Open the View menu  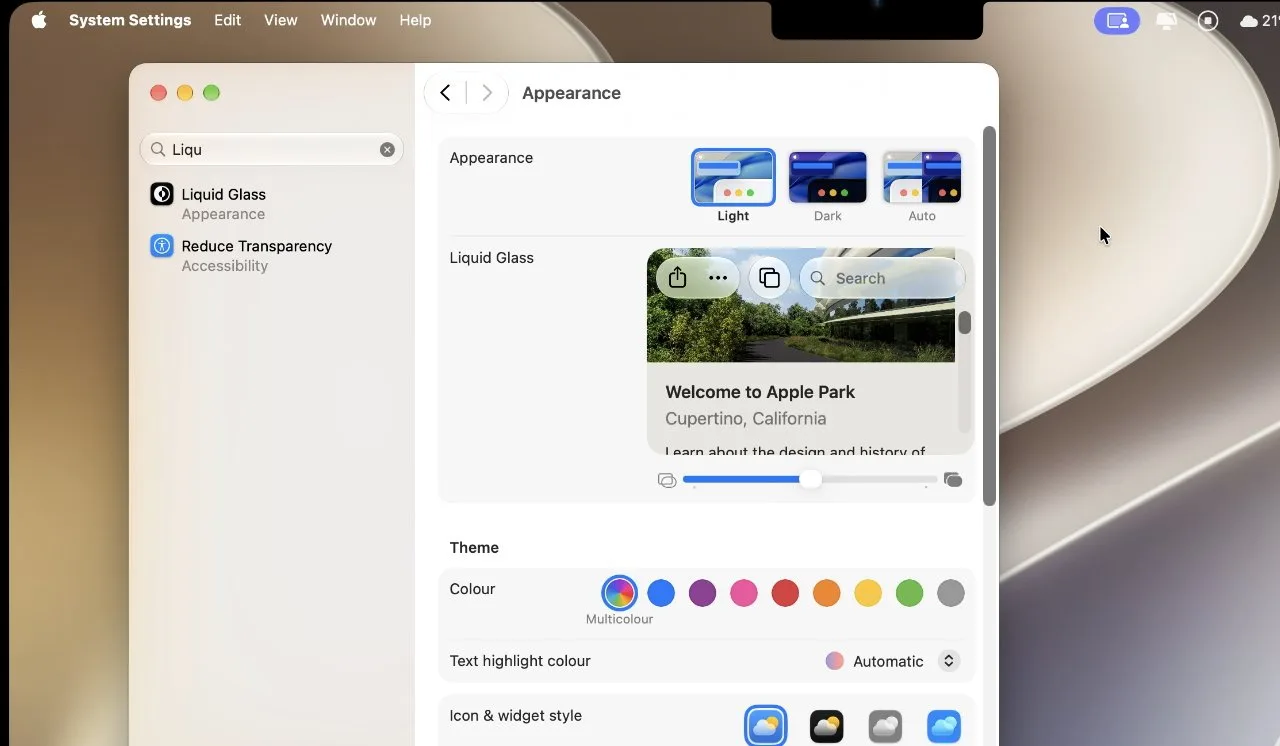pyautogui.click(x=281, y=20)
